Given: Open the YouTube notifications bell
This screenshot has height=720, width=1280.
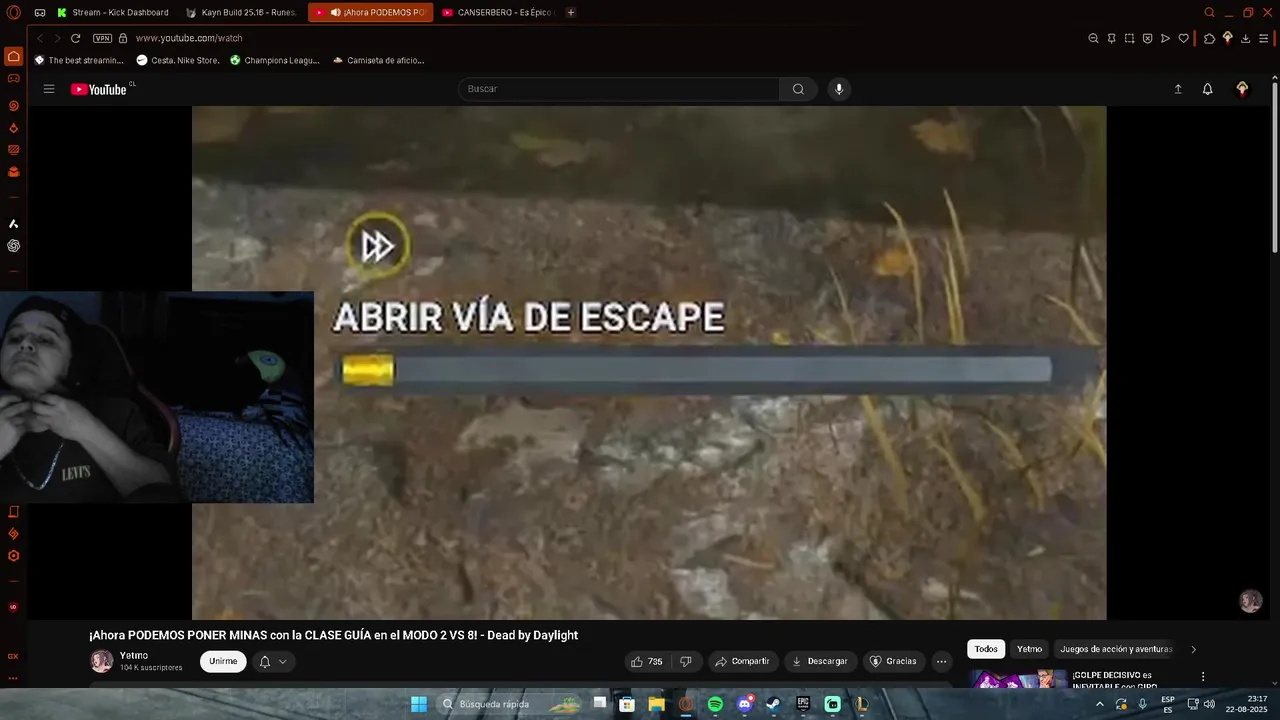Looking at the screenshot, I should [x=1207, y=89].
